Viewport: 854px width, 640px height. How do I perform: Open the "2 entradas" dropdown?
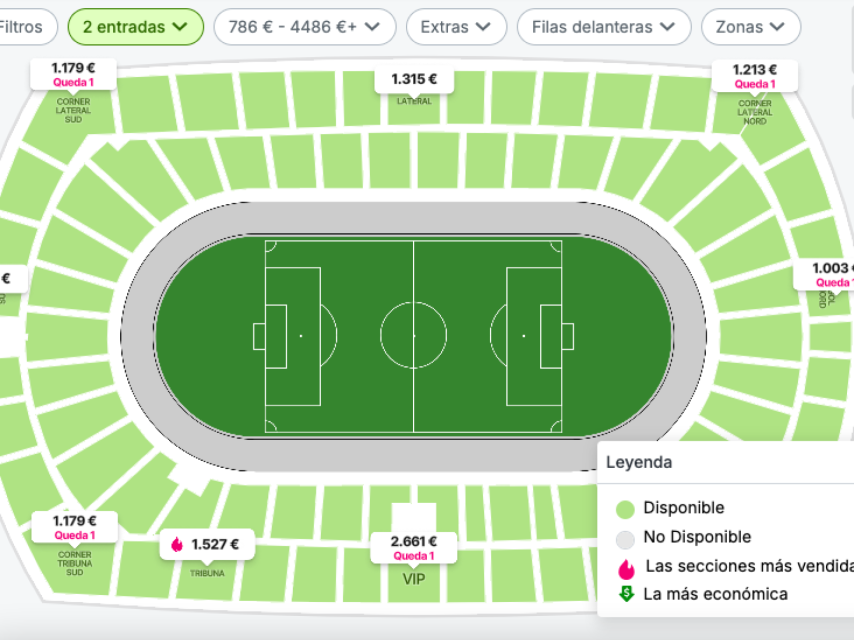(x=135, y=27)
